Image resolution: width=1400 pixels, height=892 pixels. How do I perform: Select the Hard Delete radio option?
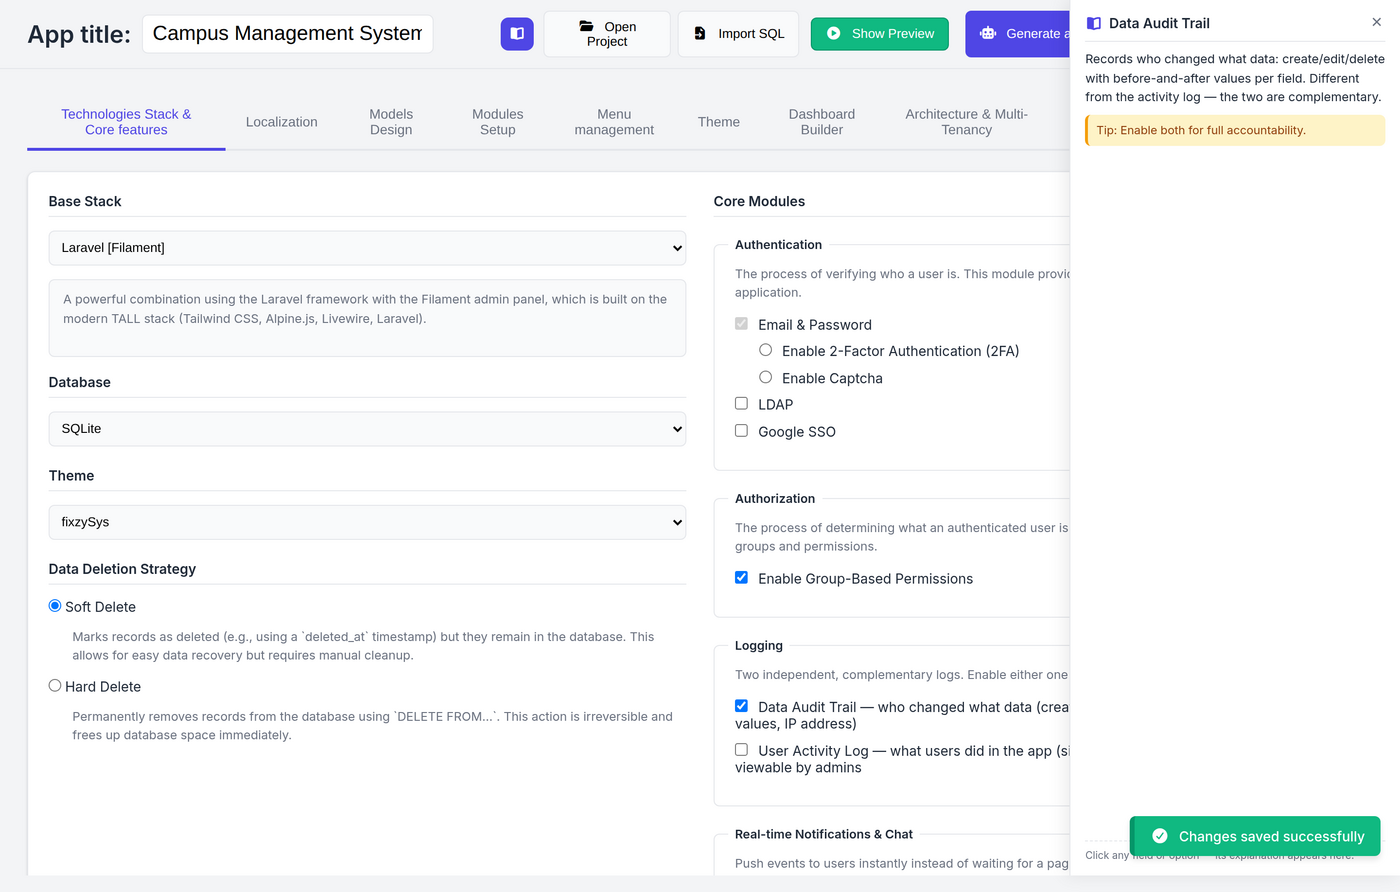[x=55, y=686]
